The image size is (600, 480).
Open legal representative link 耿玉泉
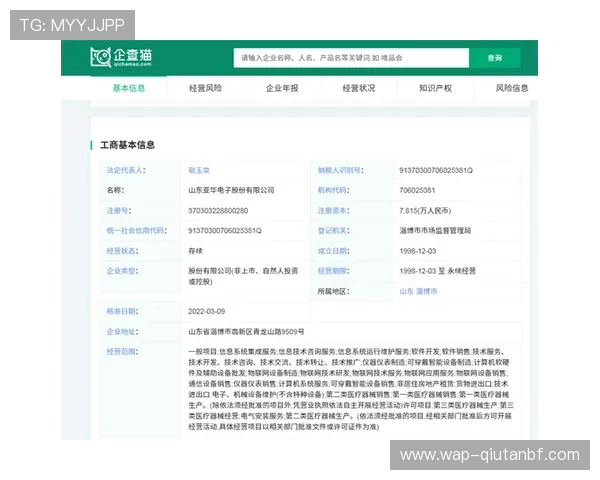tap(199, 170)
